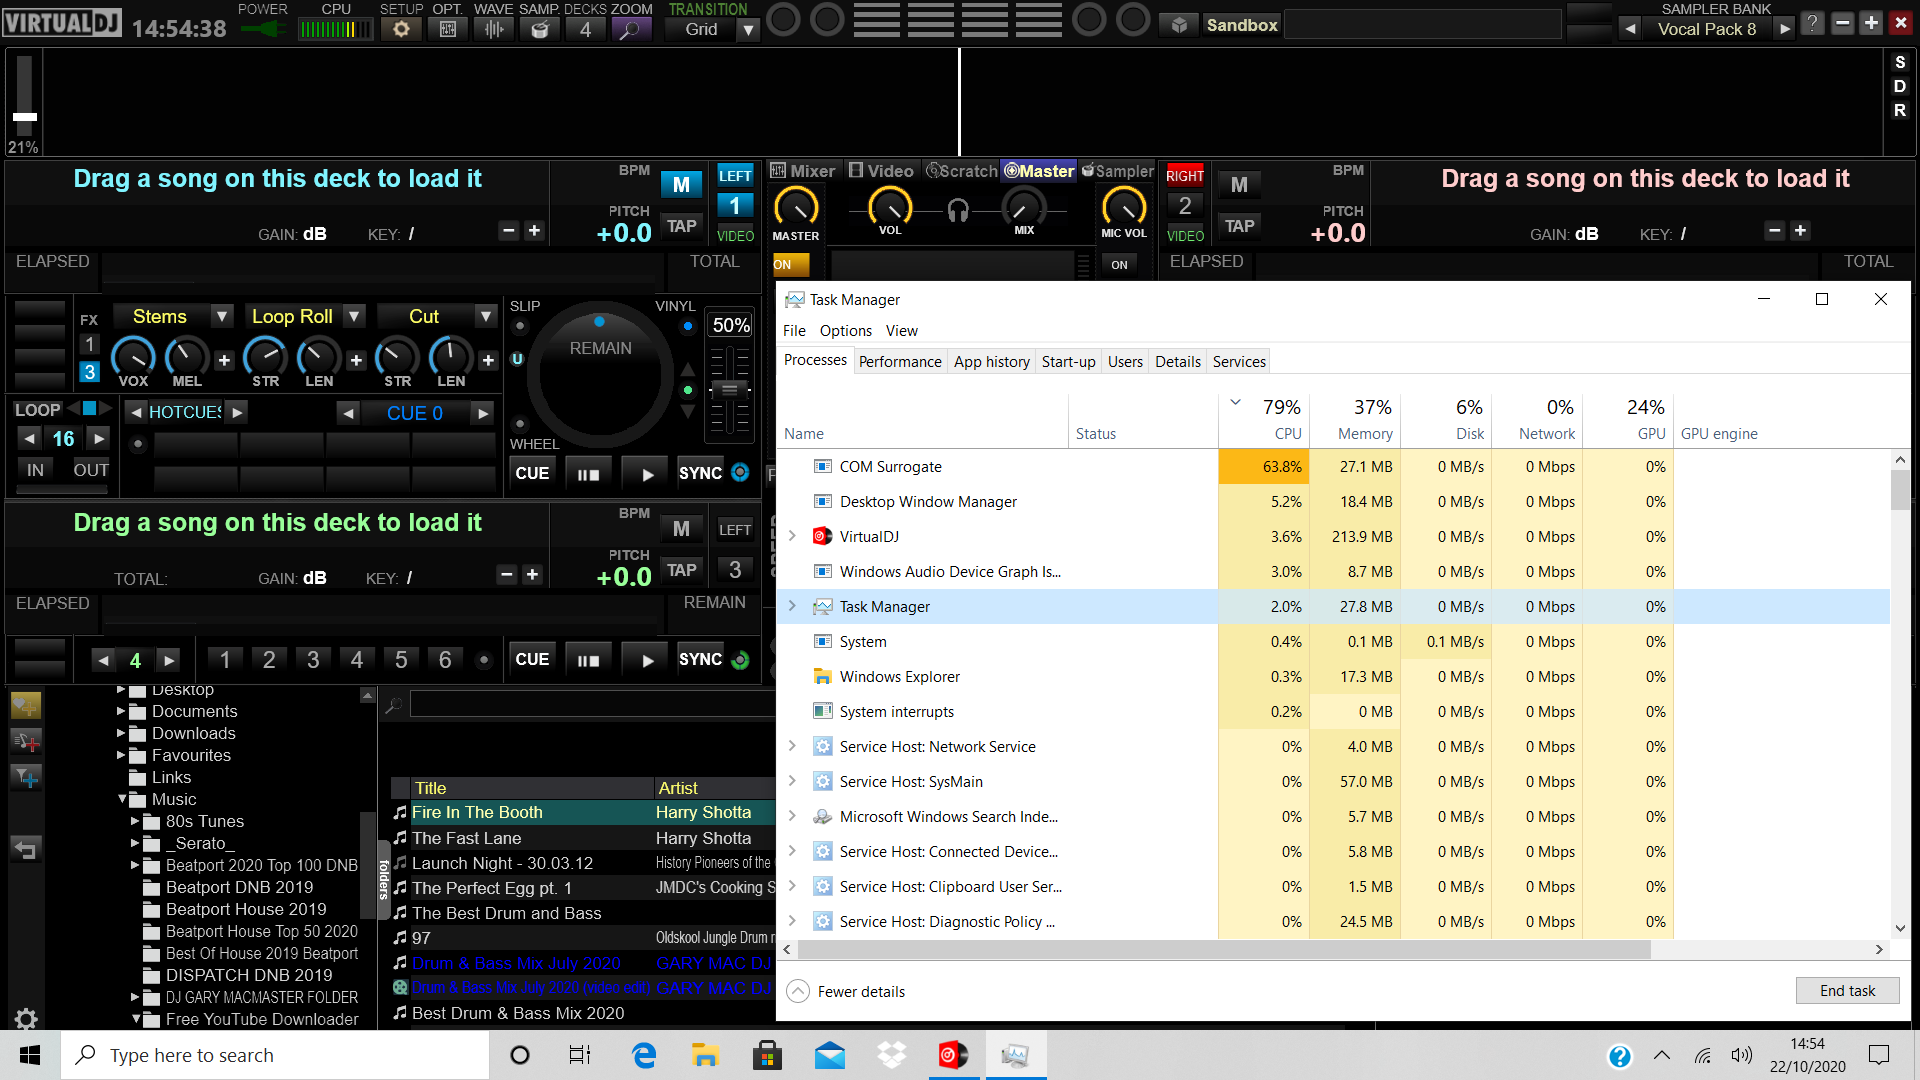
Task: Expand the 80s Tunes folder
Action: click(135, 821)
